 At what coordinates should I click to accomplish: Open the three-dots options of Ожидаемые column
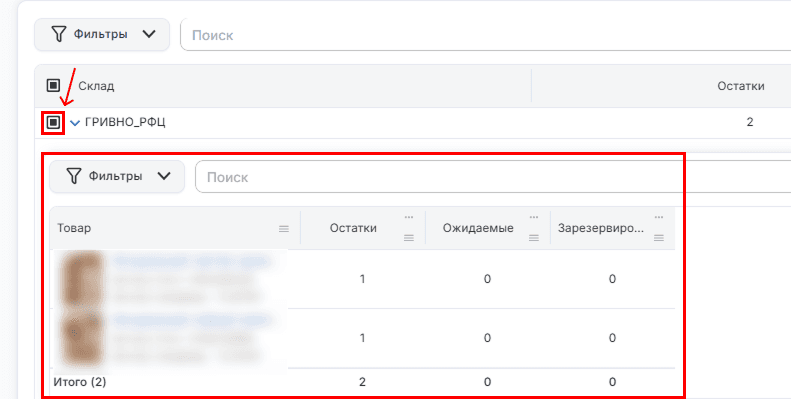click(x=534, y=217)
